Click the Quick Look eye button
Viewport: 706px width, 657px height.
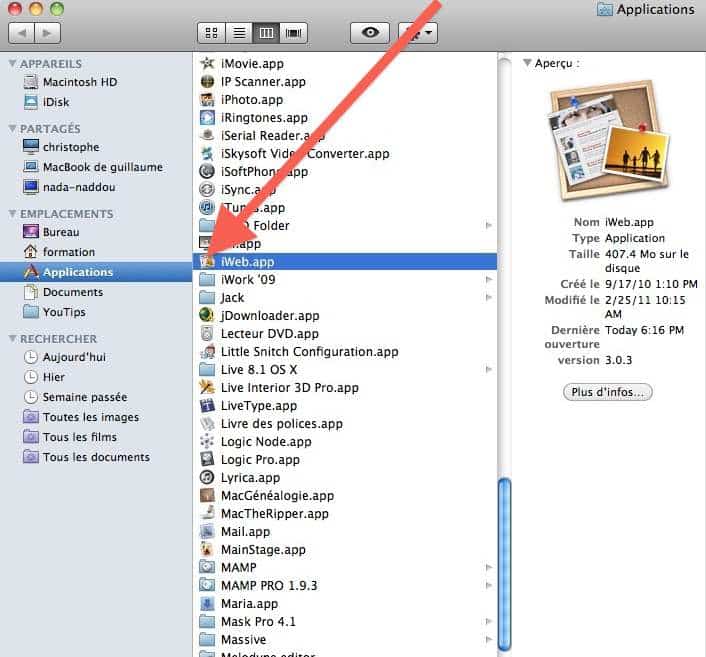click(370, 33)
